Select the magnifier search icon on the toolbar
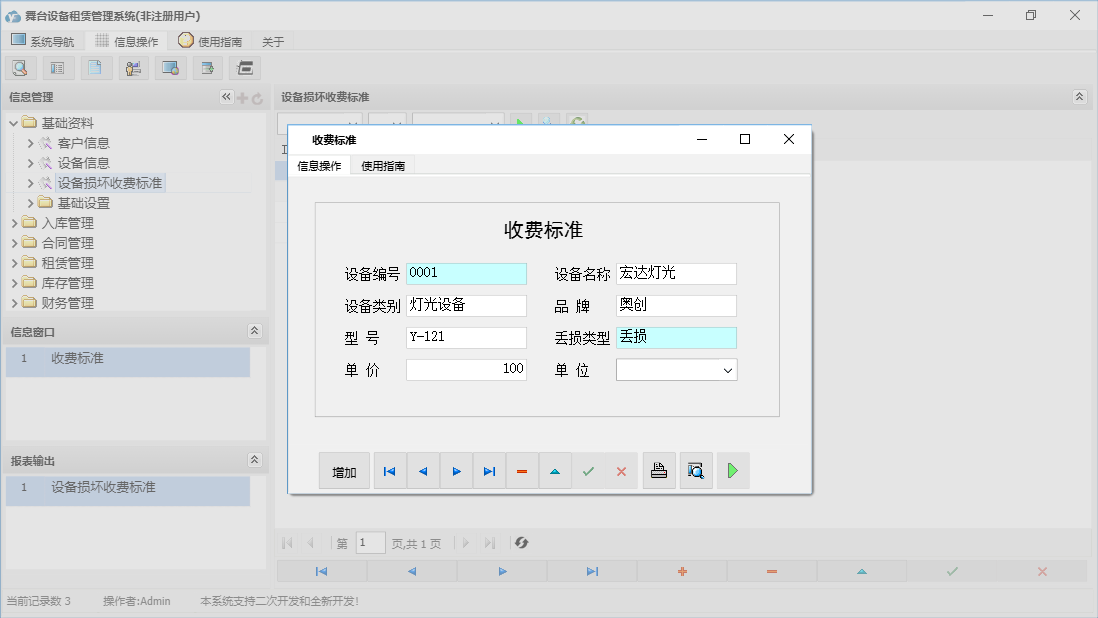Viewport: 1098px width, 618px height. 20,67
